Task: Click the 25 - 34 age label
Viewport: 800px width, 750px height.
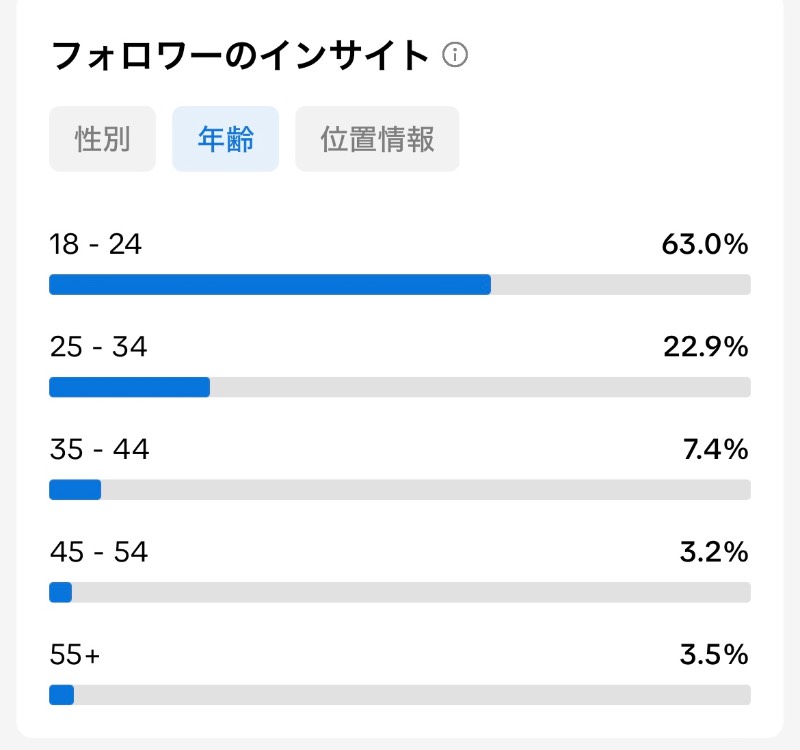Action: [98, 347]
